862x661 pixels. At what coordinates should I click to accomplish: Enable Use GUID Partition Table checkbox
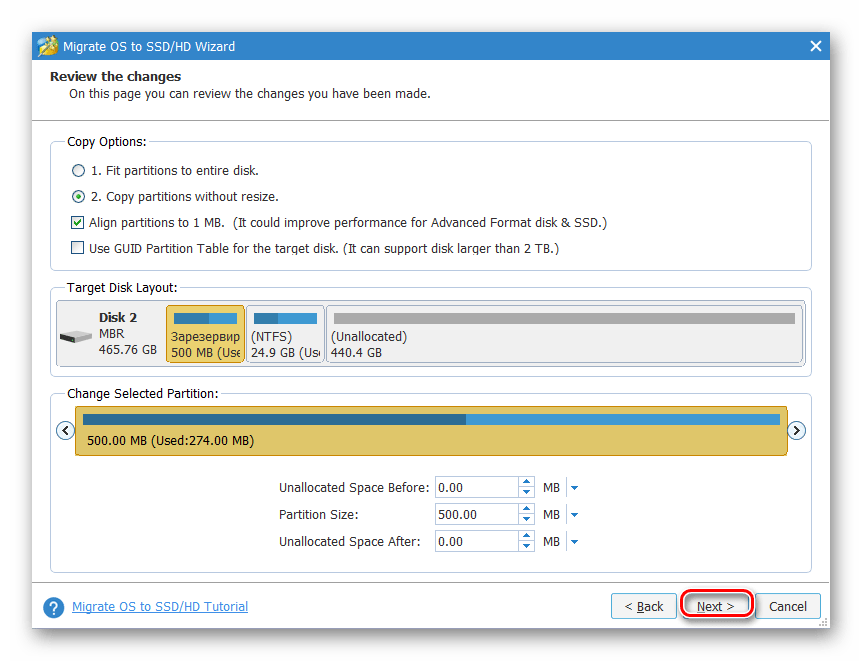click(x=78, y=248)
